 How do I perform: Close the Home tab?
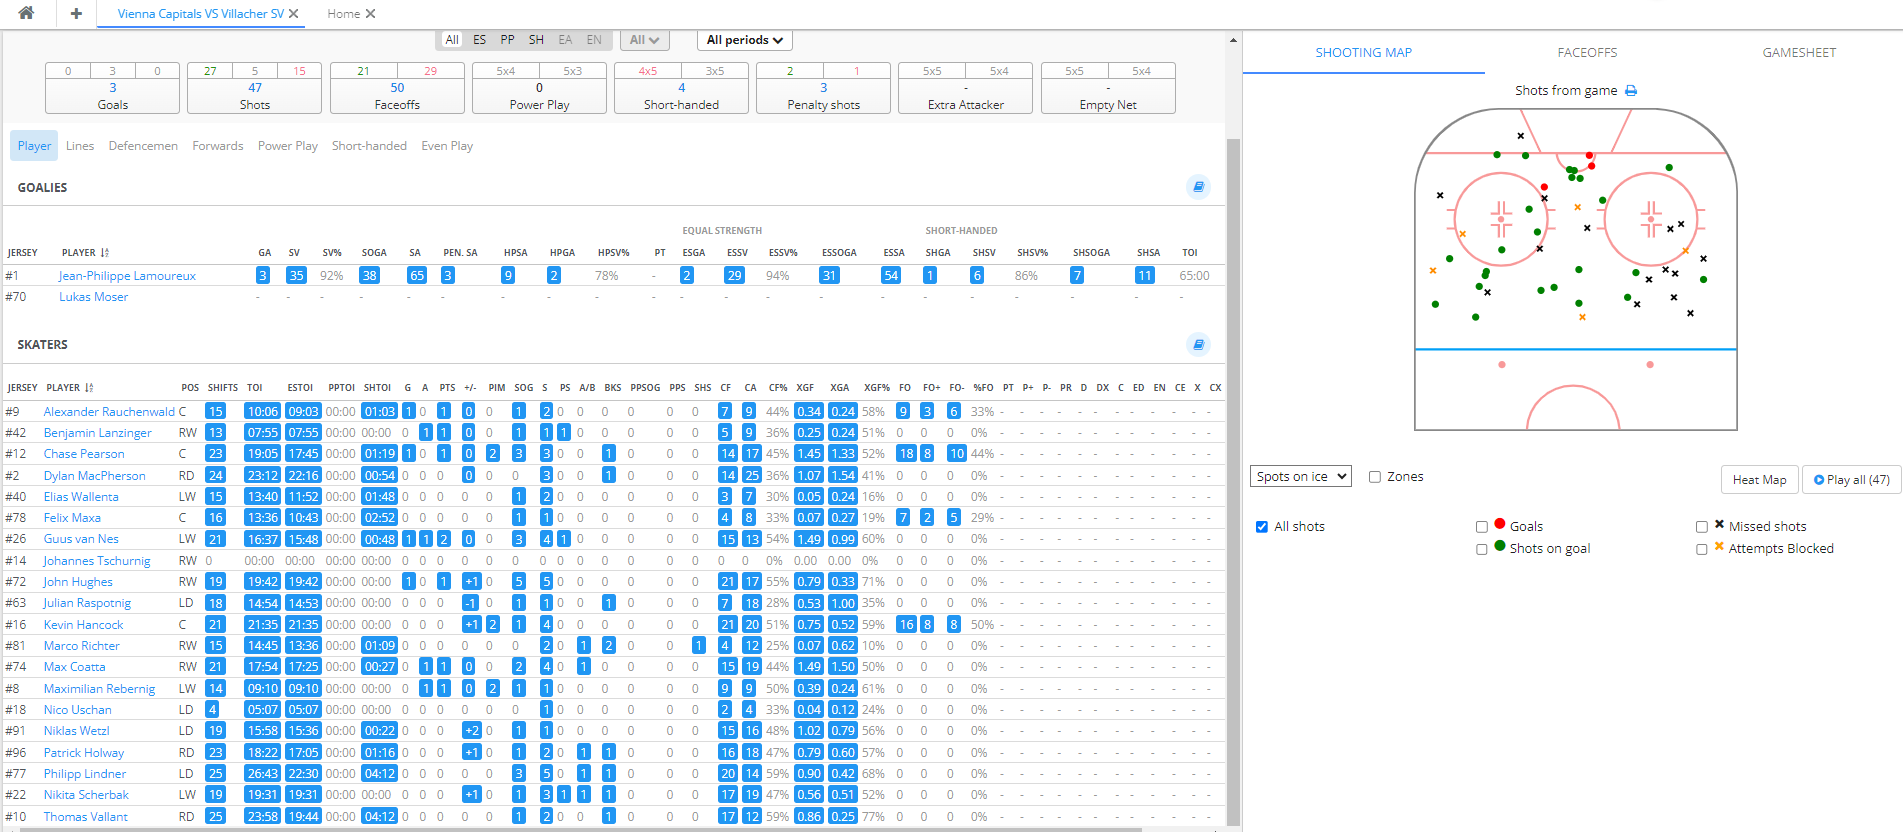tap(370, 14)
